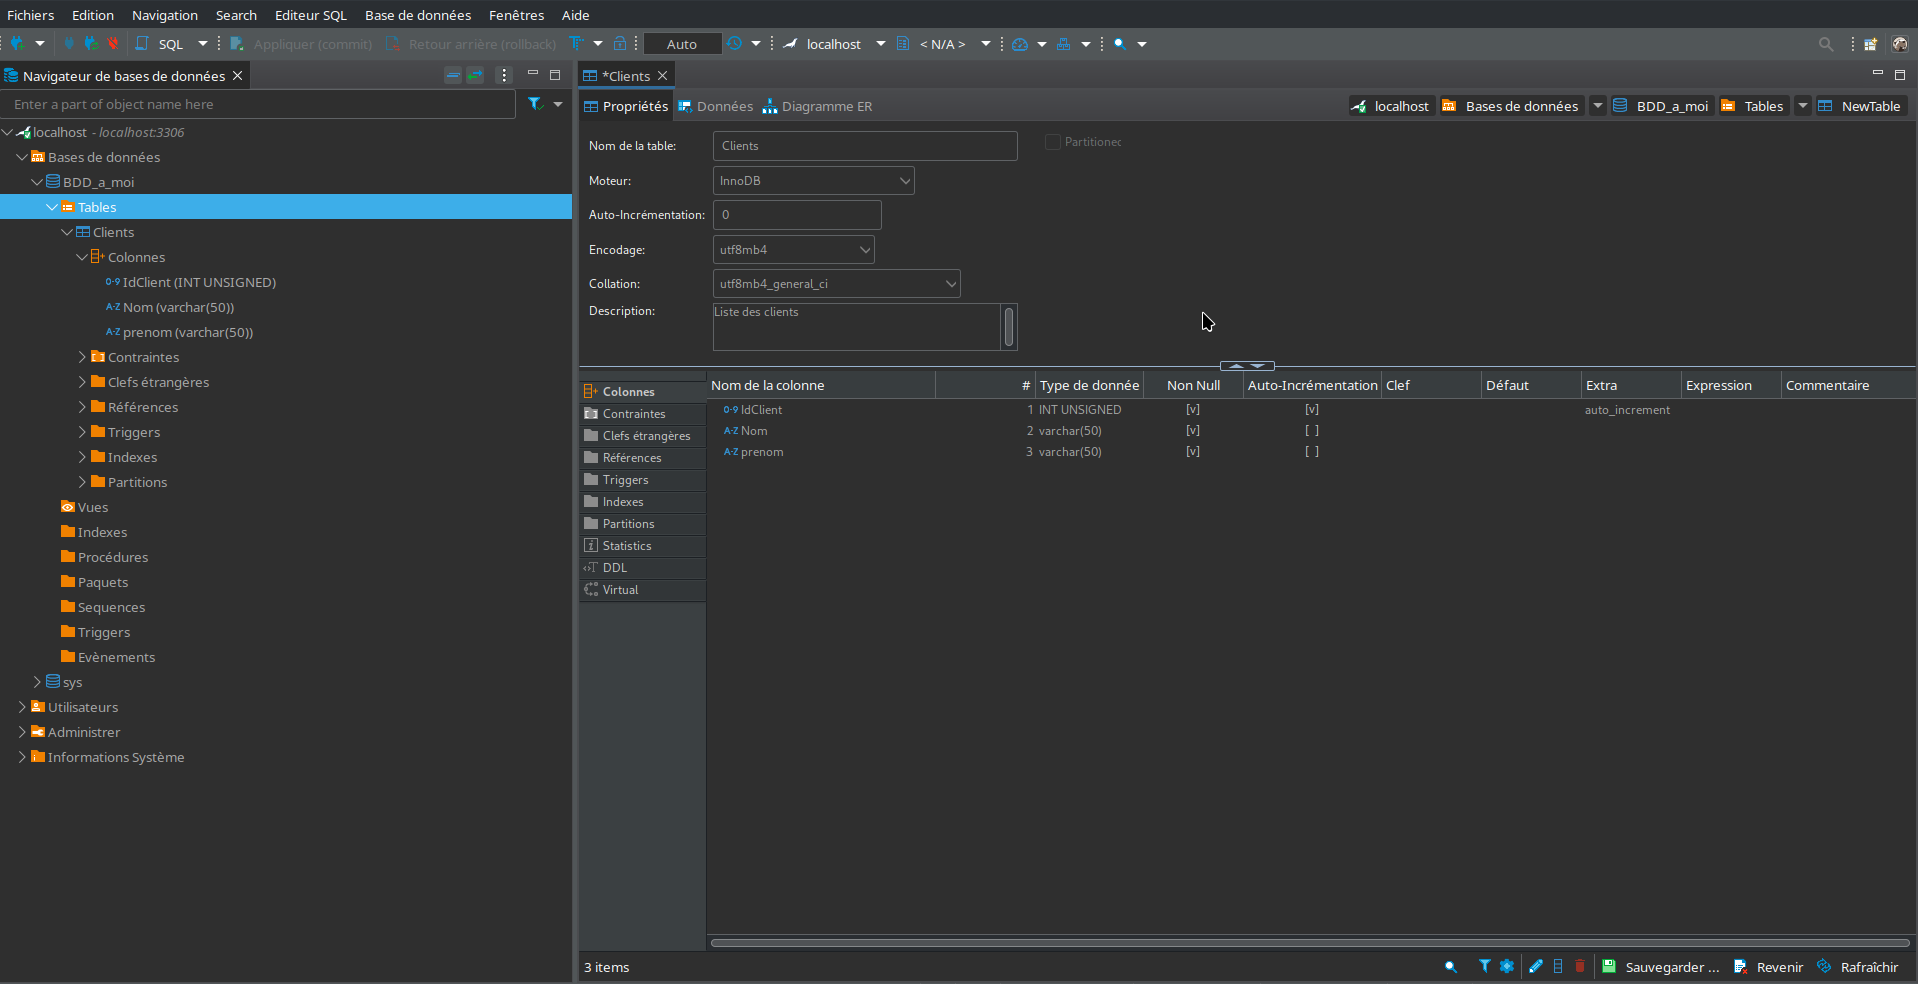1918x984 pixels.
Task: Expand the Clefs étrangères tree node
Action: [x=82, y=382]
